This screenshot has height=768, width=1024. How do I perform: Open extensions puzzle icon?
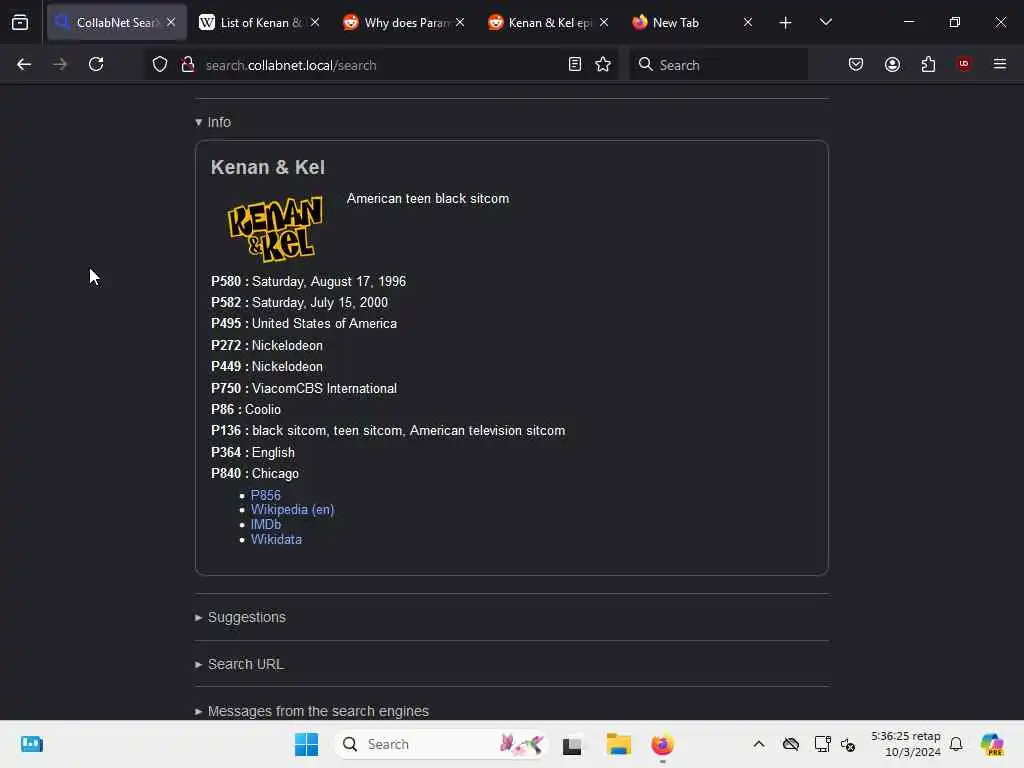coord(928,64)
